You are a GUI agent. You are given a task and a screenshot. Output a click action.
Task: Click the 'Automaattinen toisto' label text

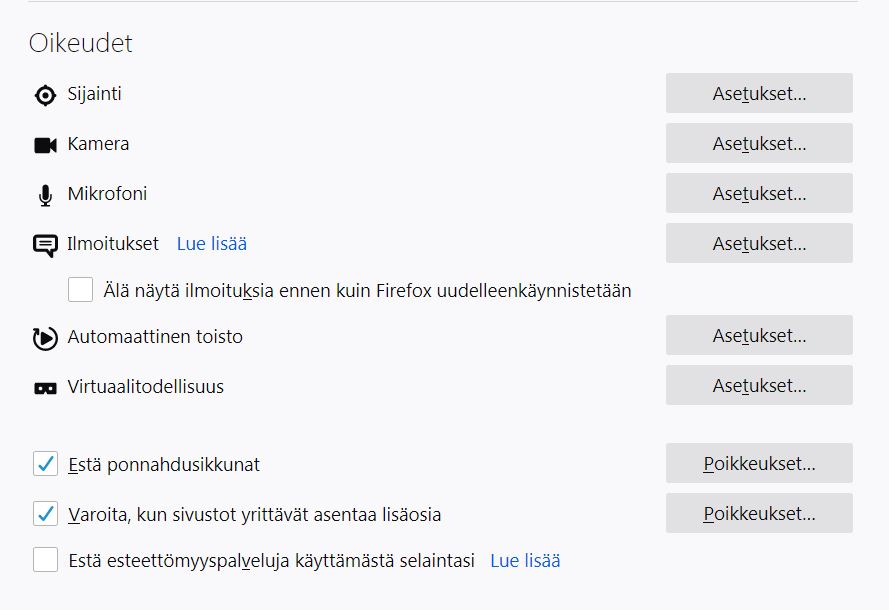coord(155,337)
